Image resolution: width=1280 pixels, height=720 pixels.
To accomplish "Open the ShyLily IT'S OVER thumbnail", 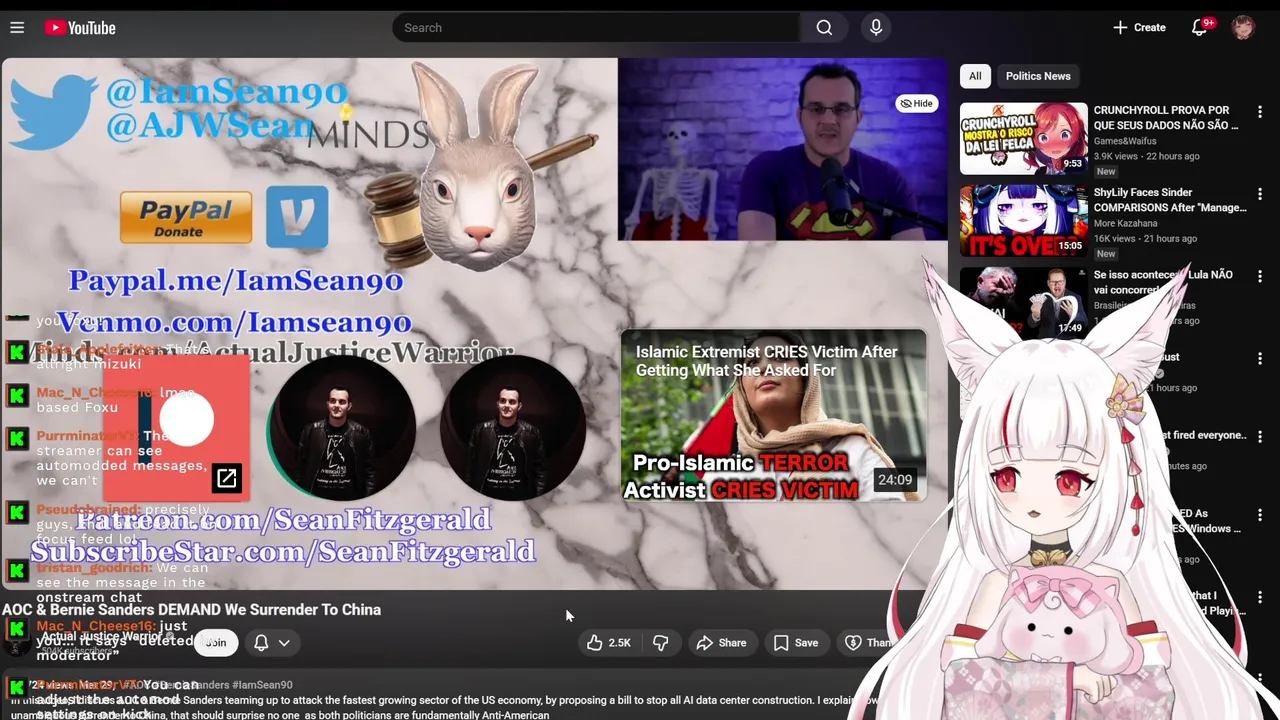I will pos(1023,220).
